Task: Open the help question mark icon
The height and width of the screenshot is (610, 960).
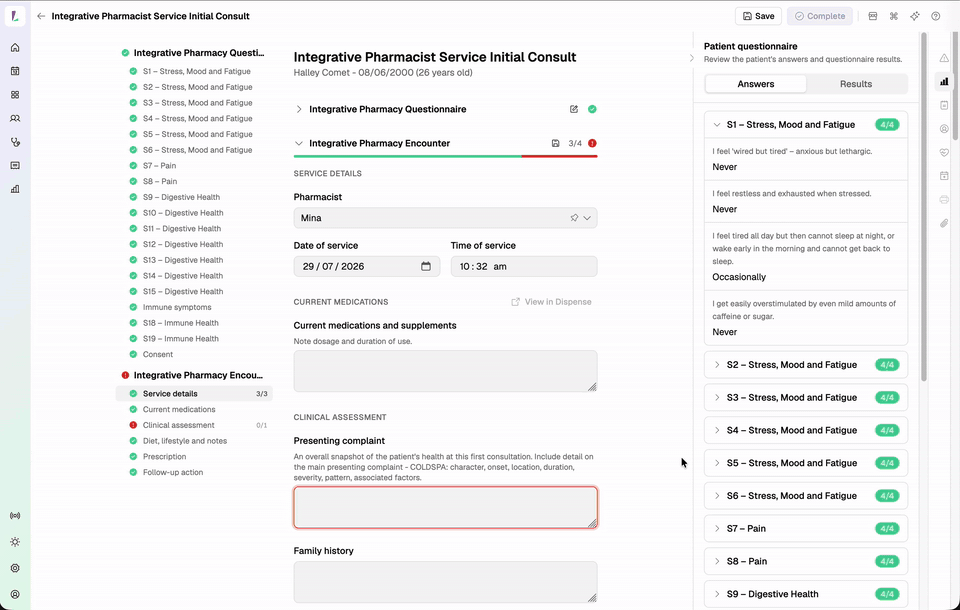Action: click(x=936, y=16)
